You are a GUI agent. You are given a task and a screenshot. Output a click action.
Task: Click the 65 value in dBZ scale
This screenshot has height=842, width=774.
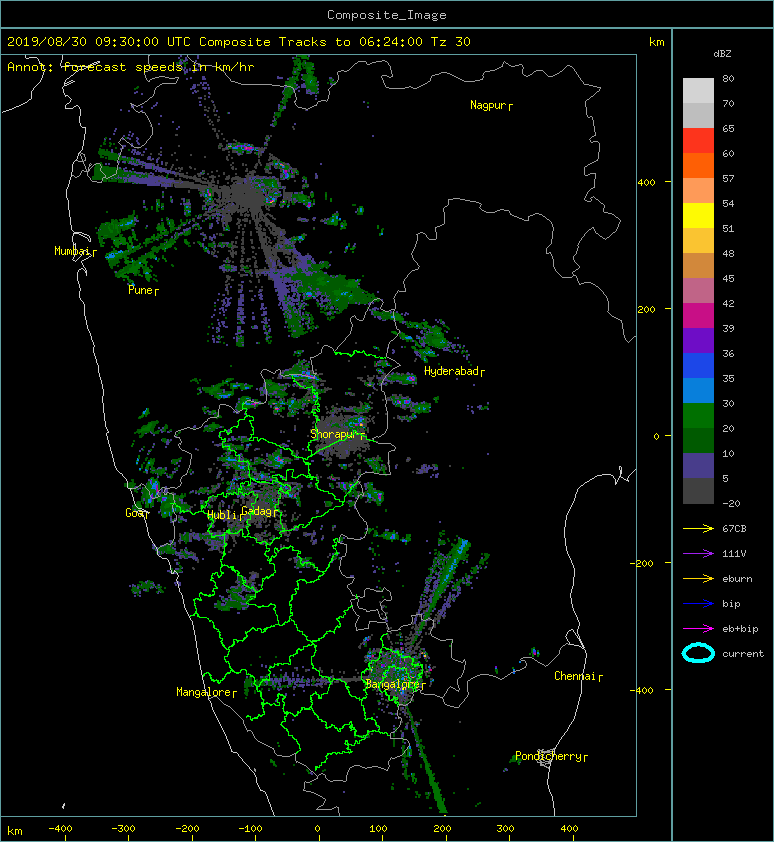pos(728,128)
